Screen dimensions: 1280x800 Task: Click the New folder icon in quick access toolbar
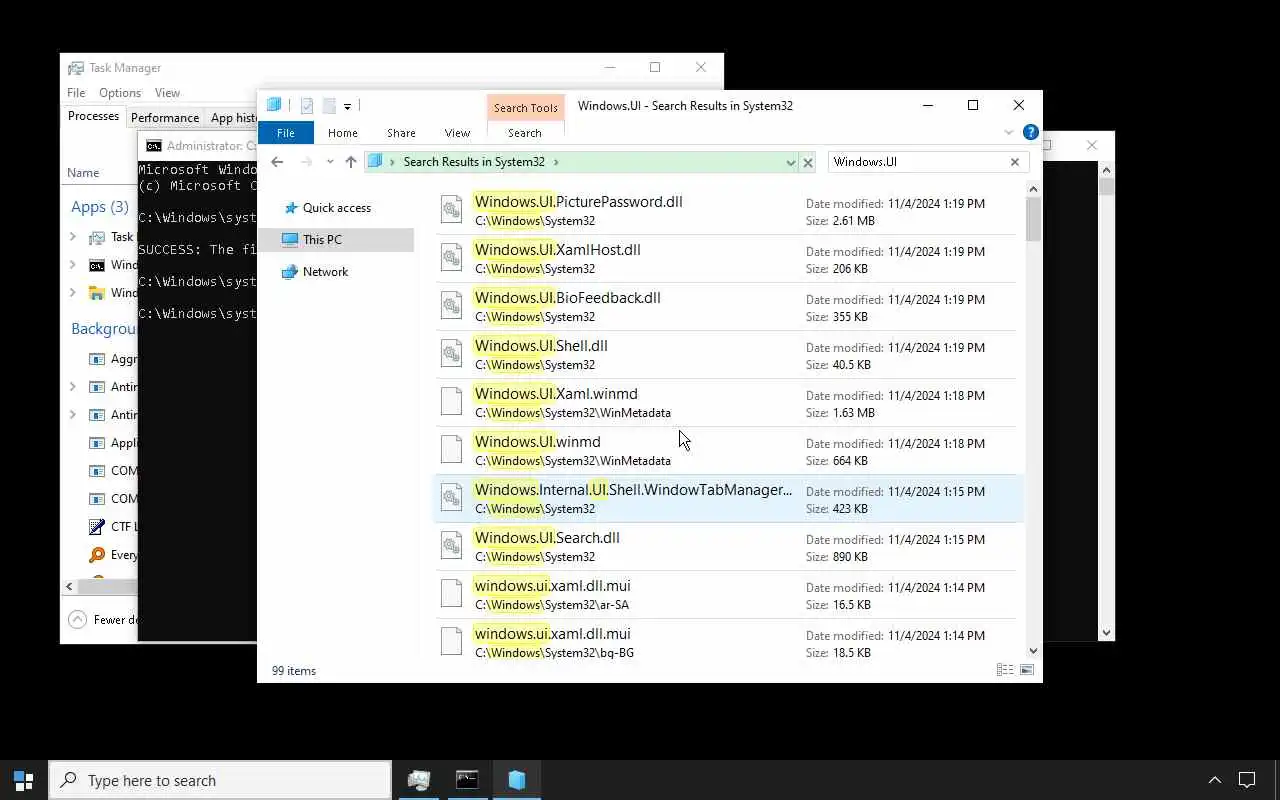[328, 106]
